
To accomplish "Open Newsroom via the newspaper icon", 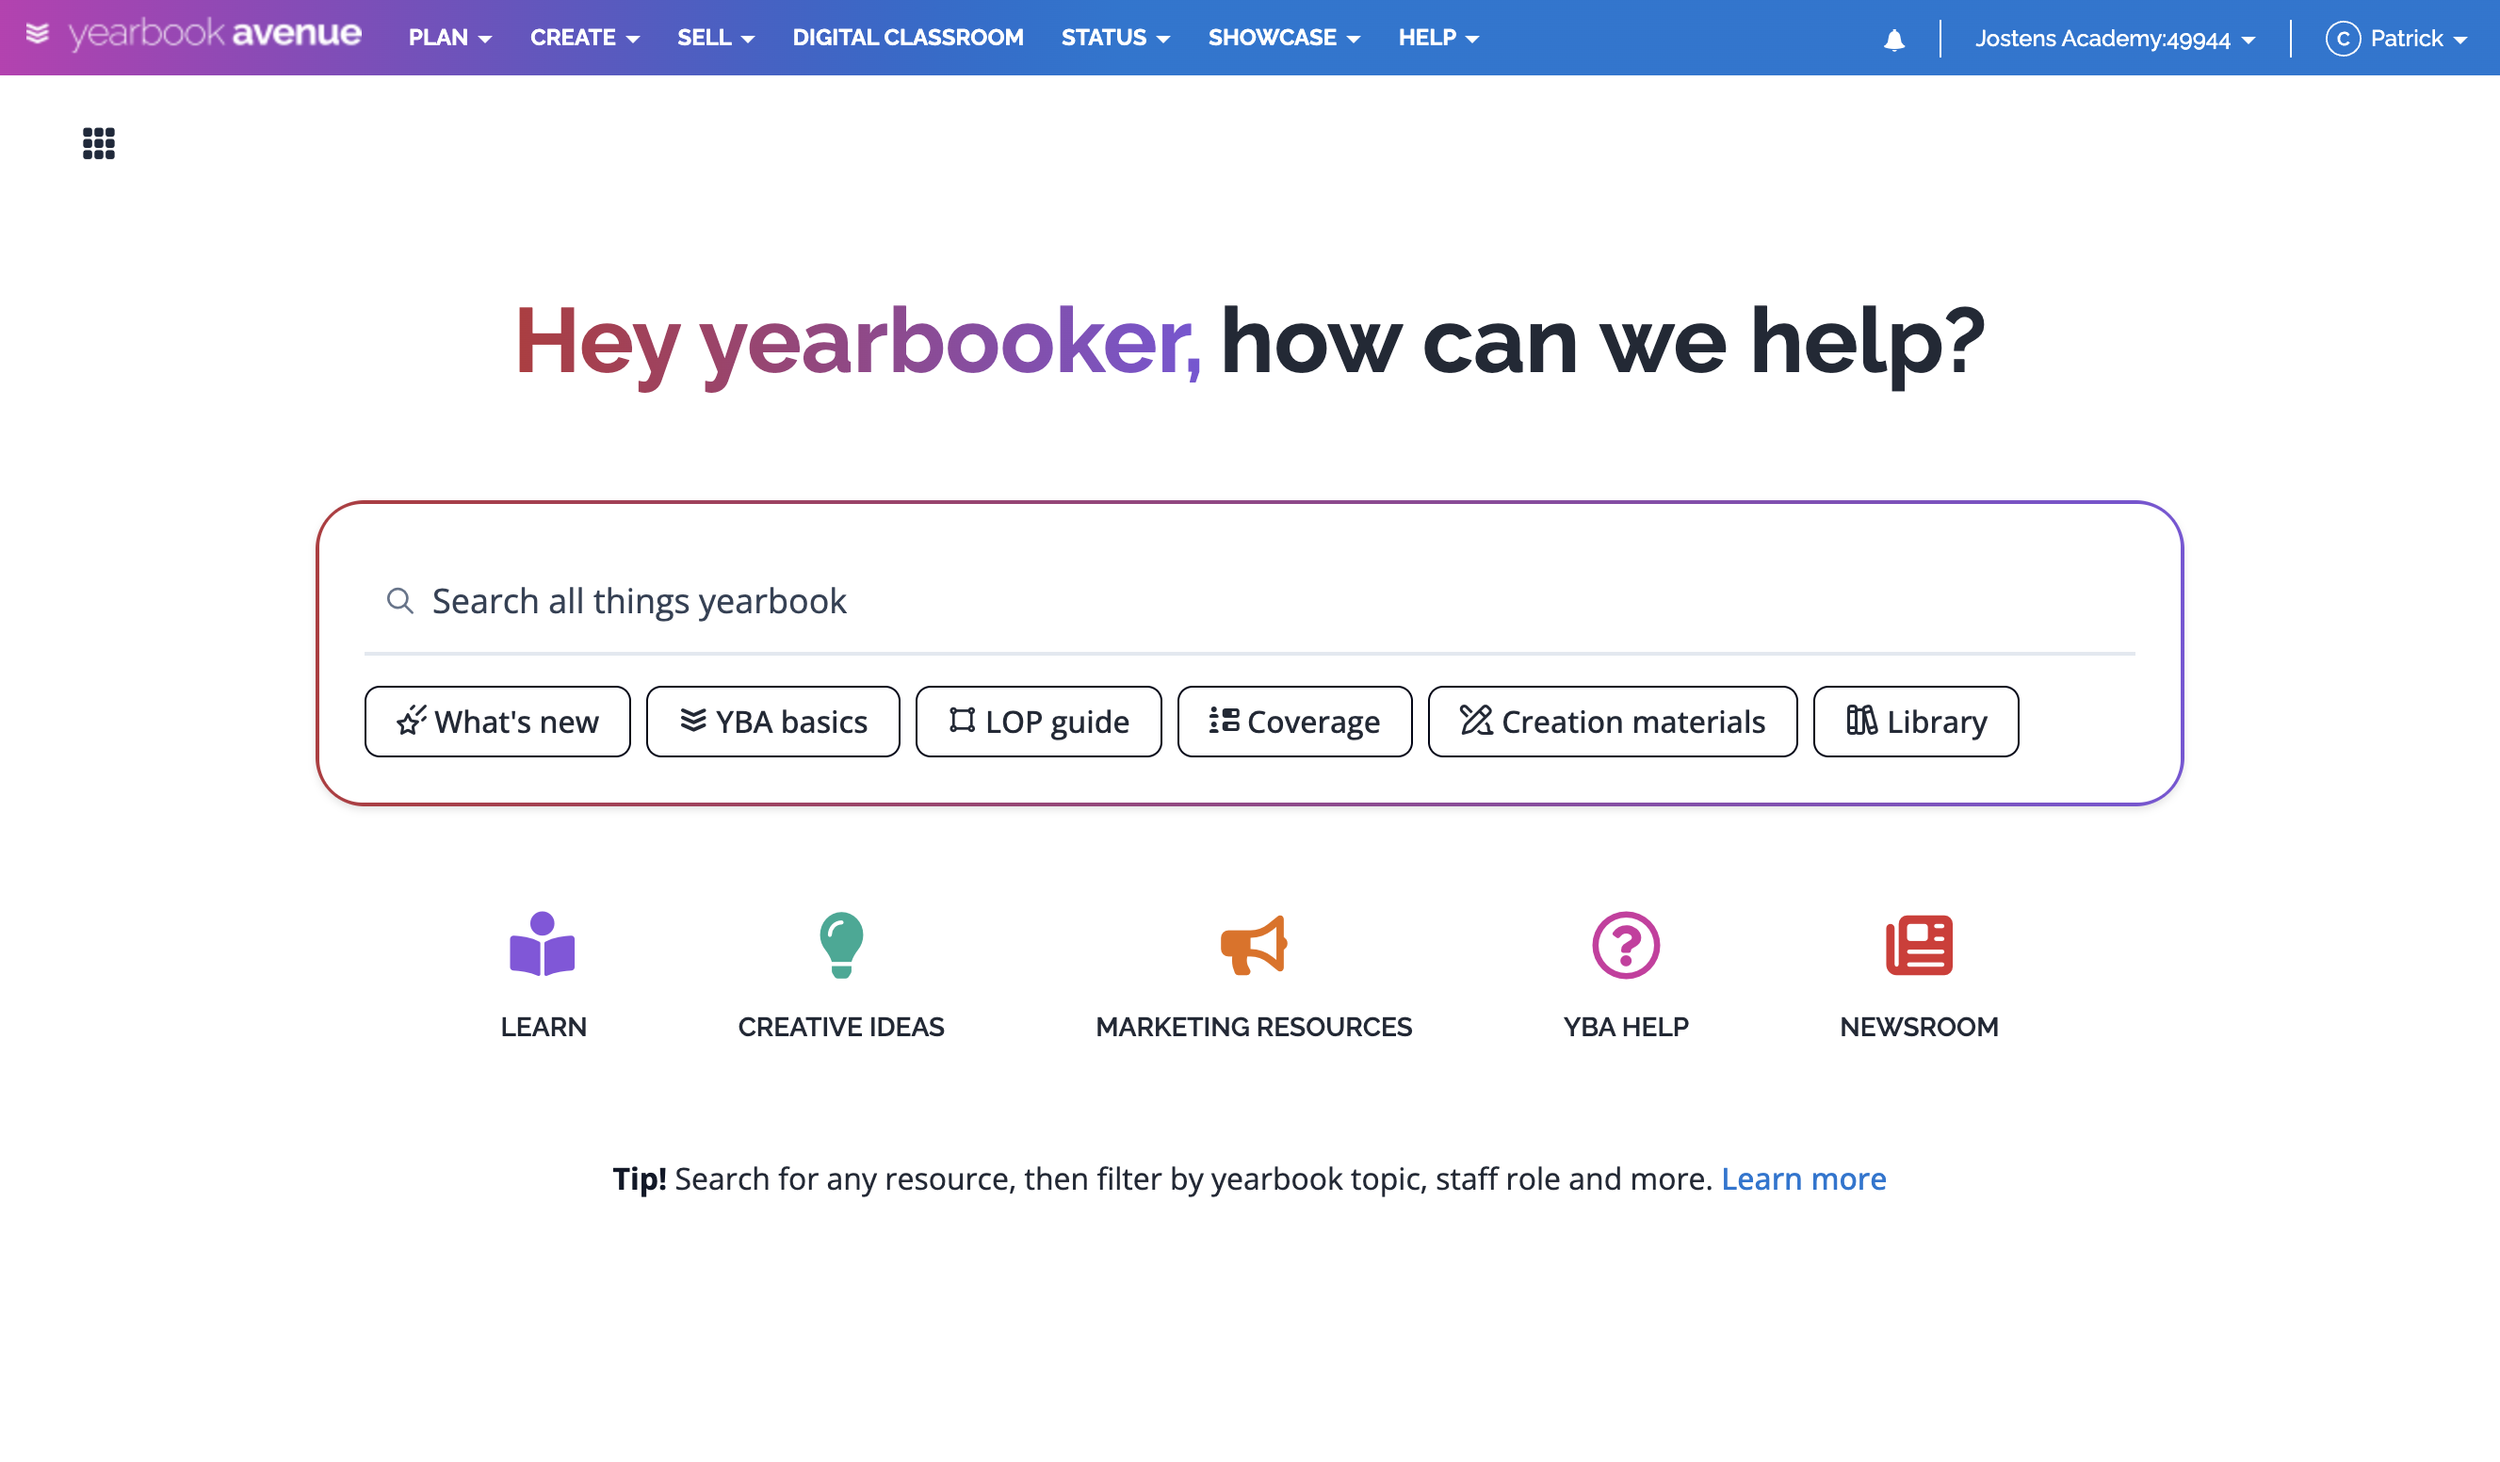I will tap(1919, 944).
